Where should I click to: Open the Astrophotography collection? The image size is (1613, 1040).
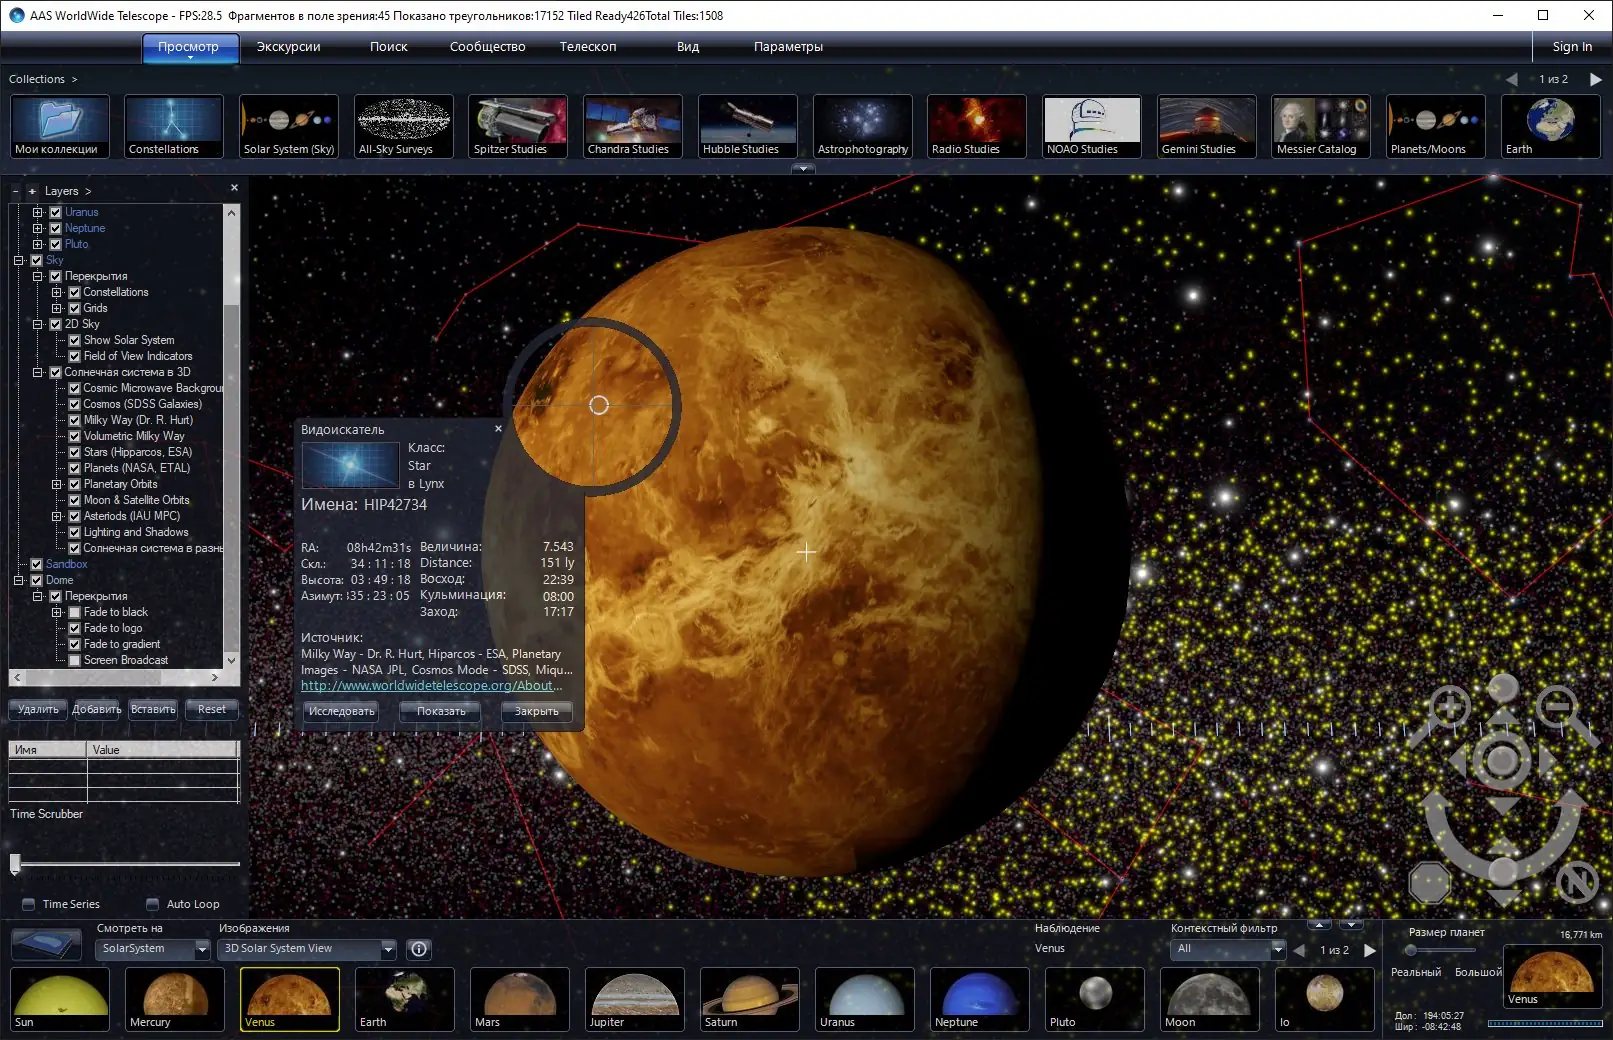(862, 126)
